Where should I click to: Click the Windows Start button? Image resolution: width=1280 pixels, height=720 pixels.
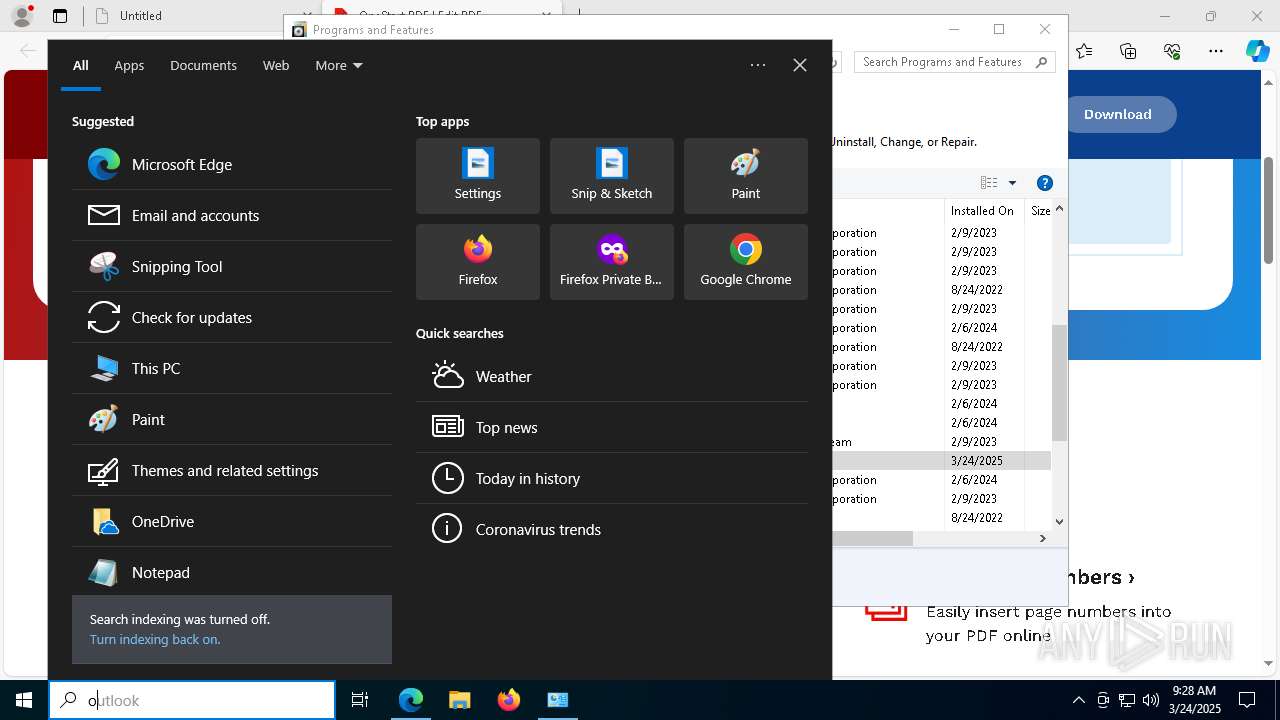click(x=24, y=700)
